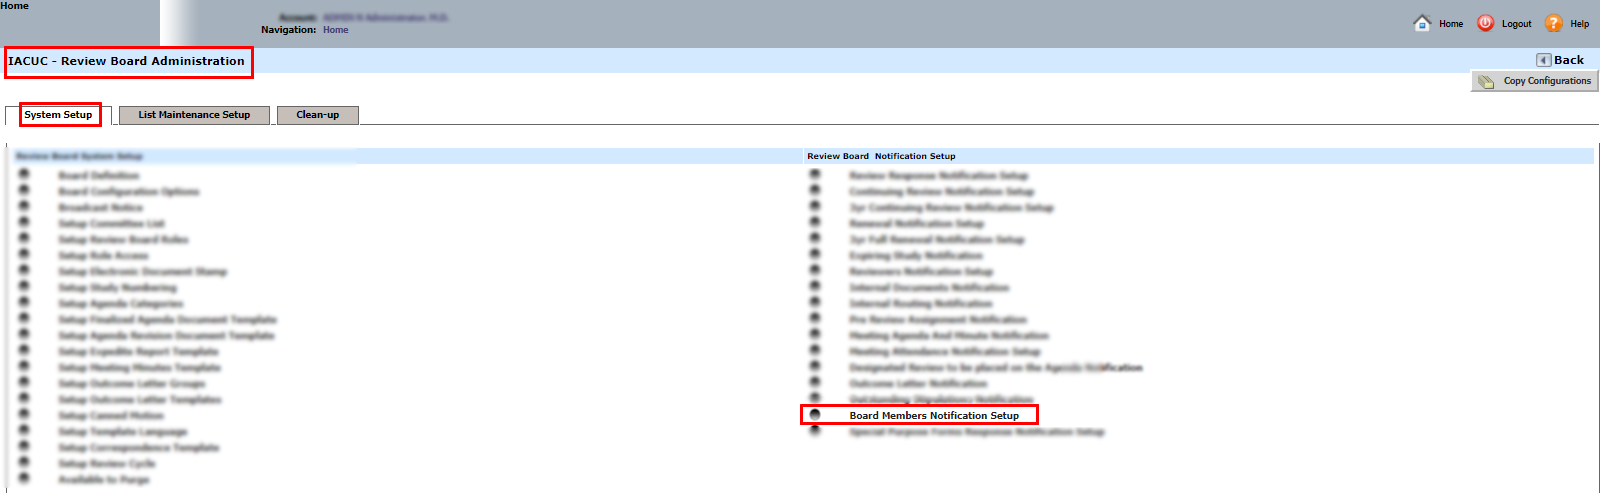Click the Back arrow icon
1600x493 pixels.
click(x=1543, y=60)
